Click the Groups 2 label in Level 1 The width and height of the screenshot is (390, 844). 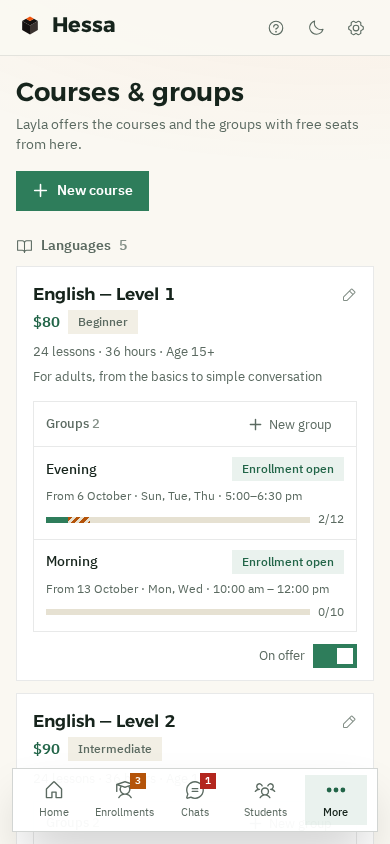73,424
